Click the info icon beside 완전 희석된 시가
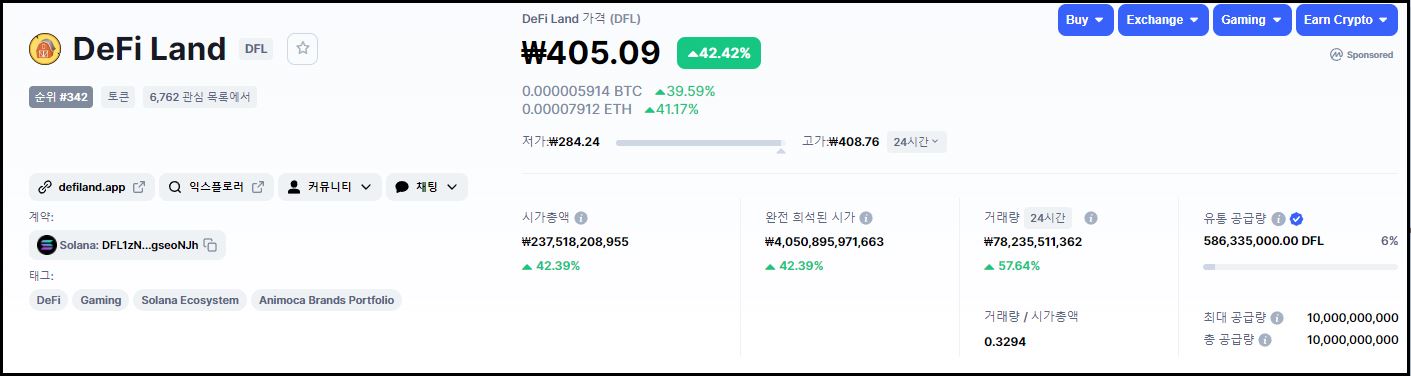The width and height of the screenshot is (1411, 376). pos(866,217)
